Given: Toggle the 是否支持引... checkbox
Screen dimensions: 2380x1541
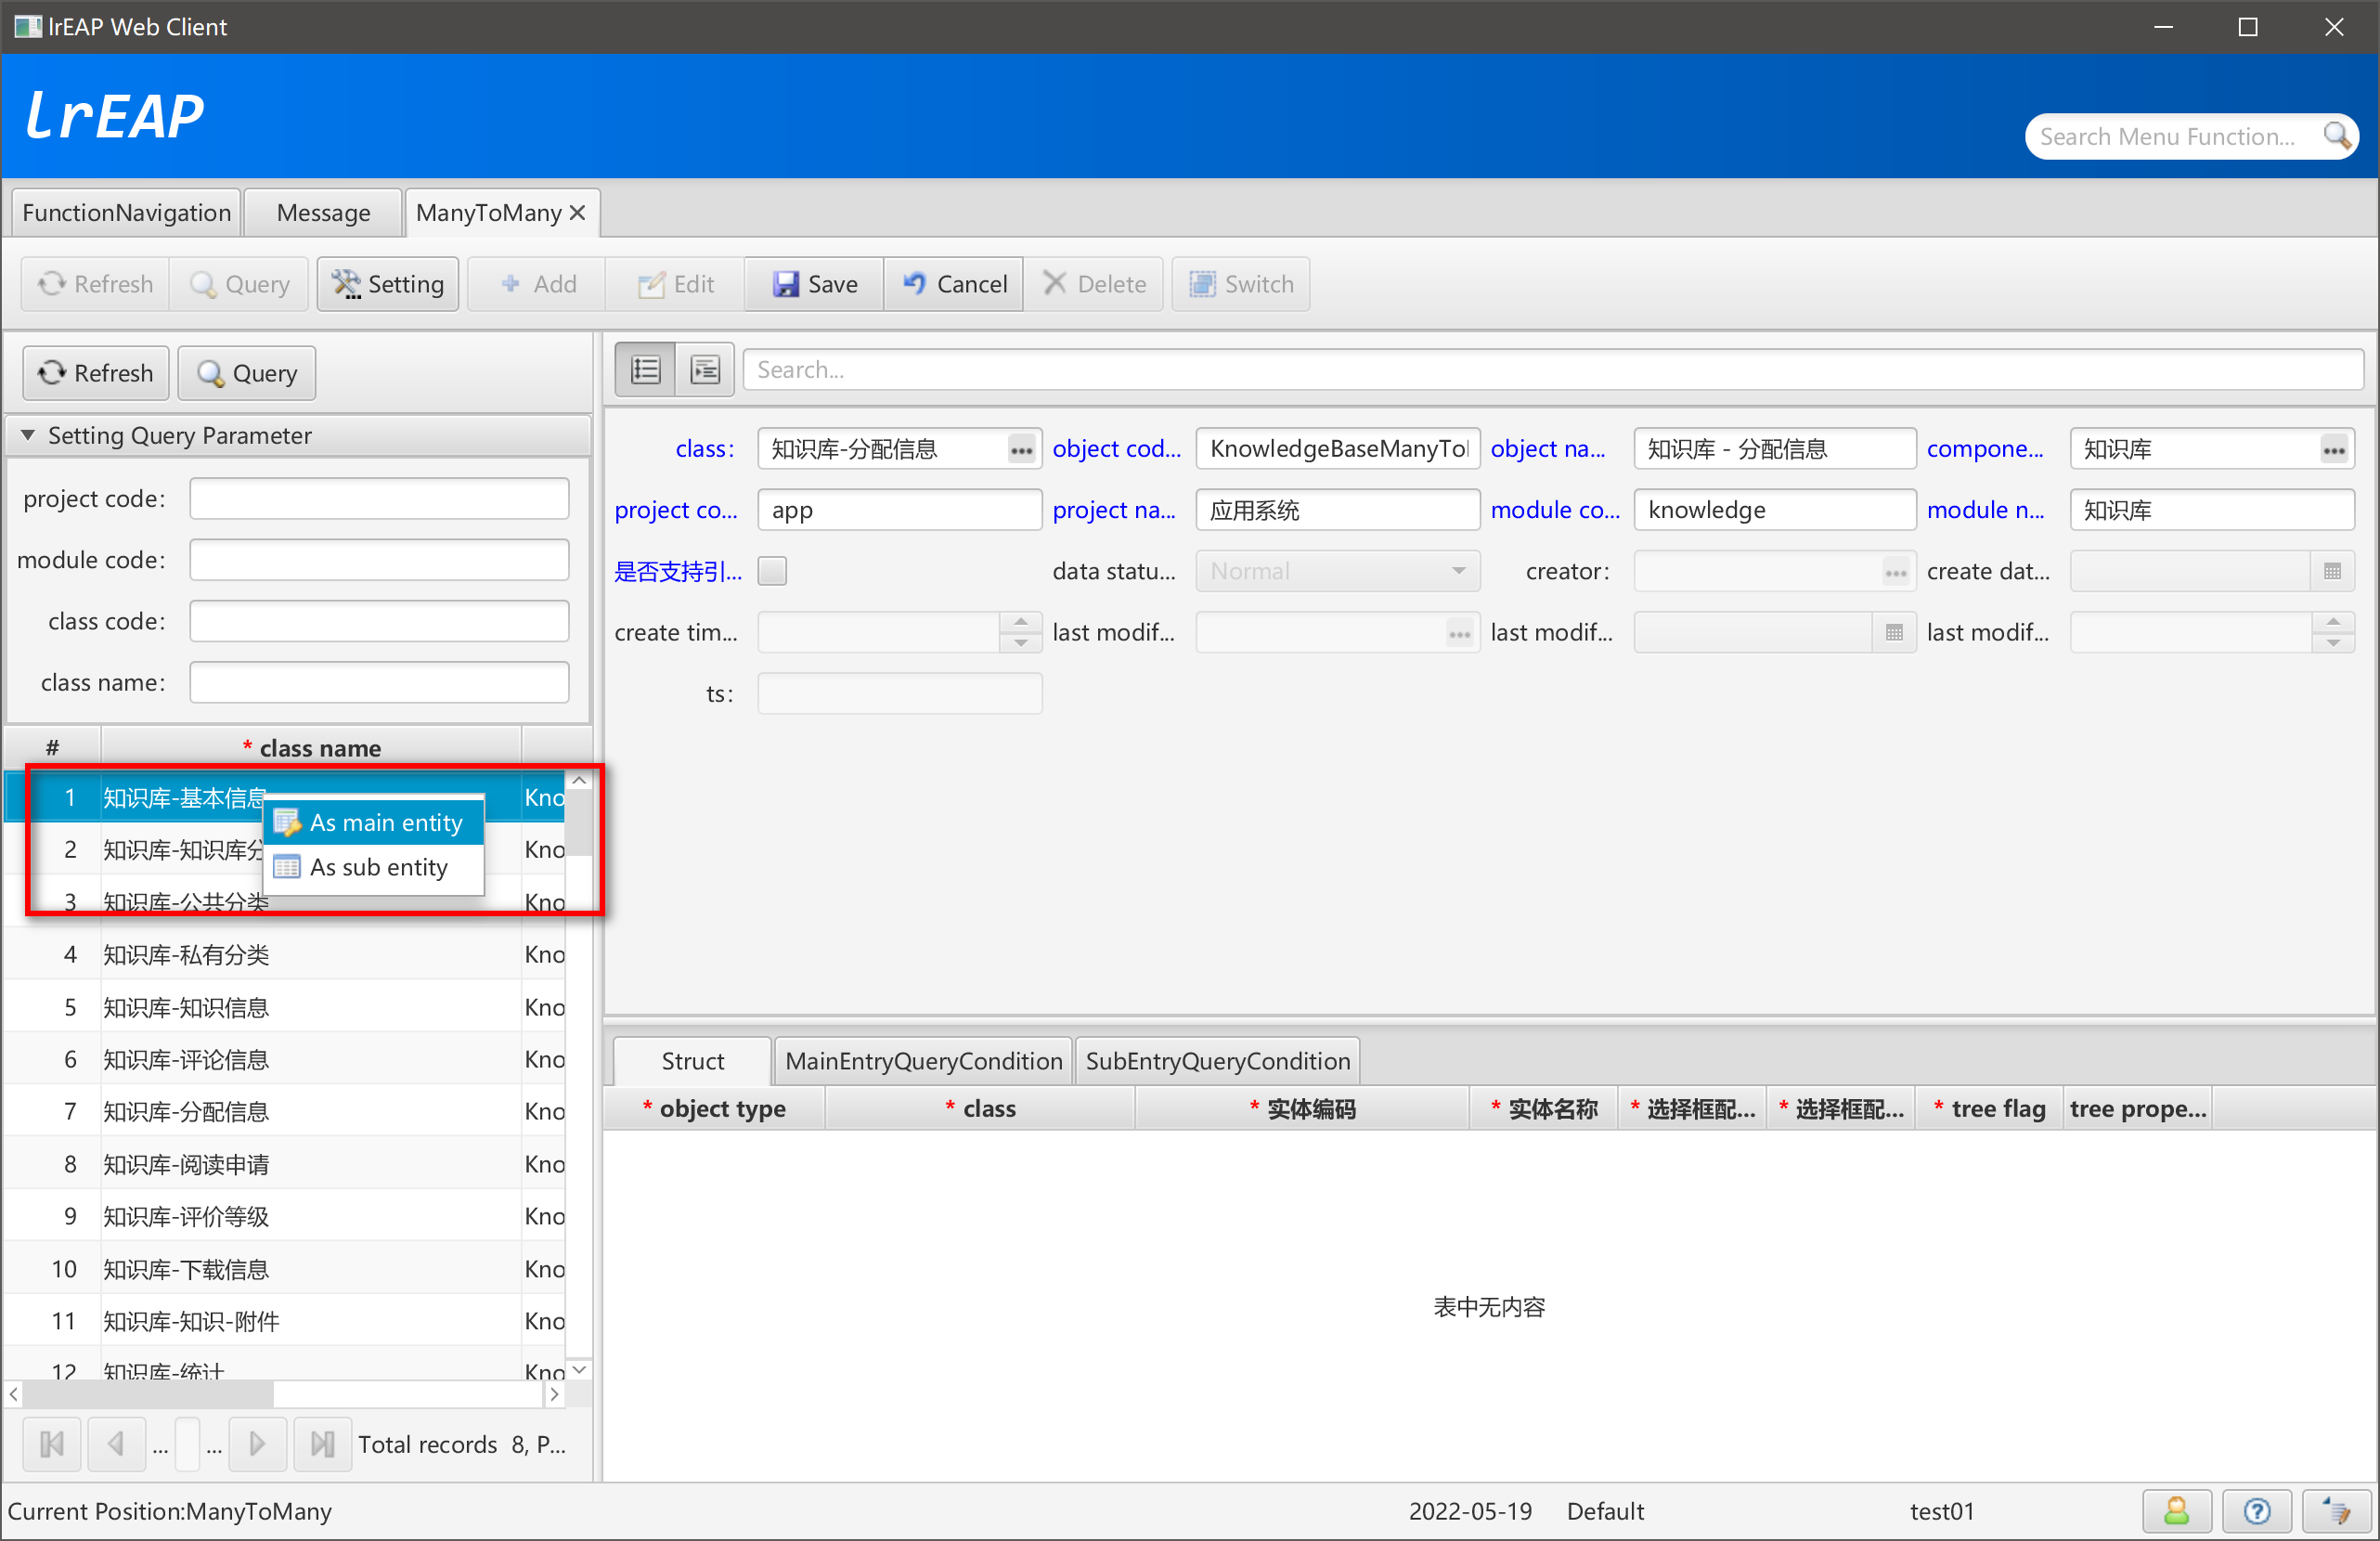Looking at the screenshot, I should (x=772, y=572).
